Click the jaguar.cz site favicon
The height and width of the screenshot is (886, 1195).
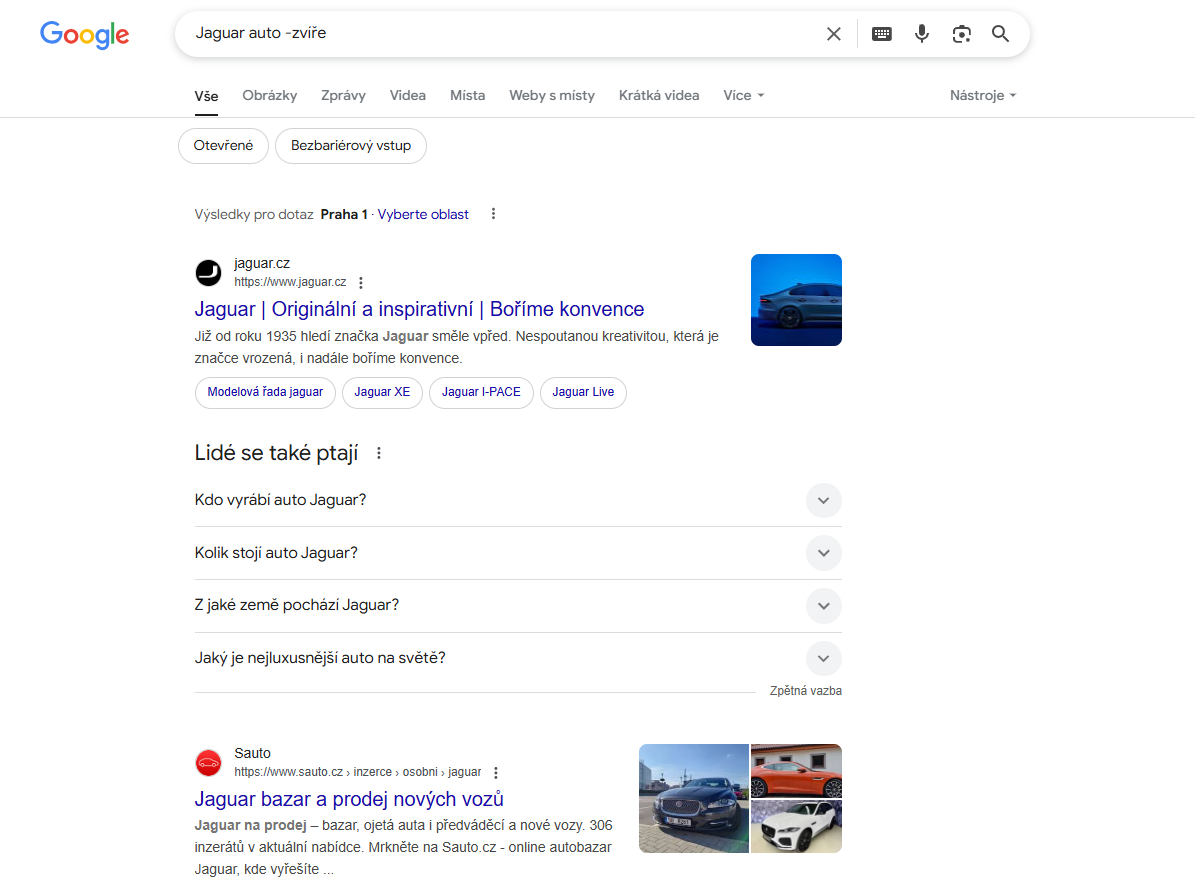point(208,273)
